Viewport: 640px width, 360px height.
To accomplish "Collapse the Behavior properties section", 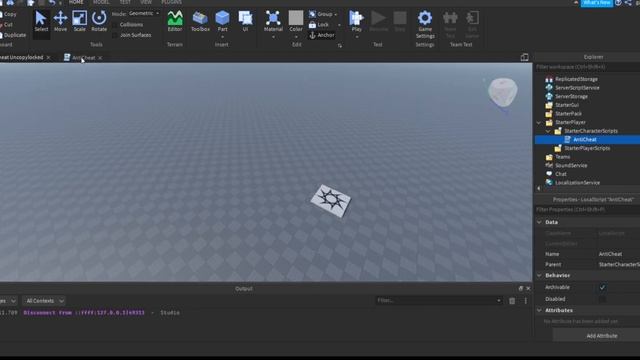I will point(539,276).
